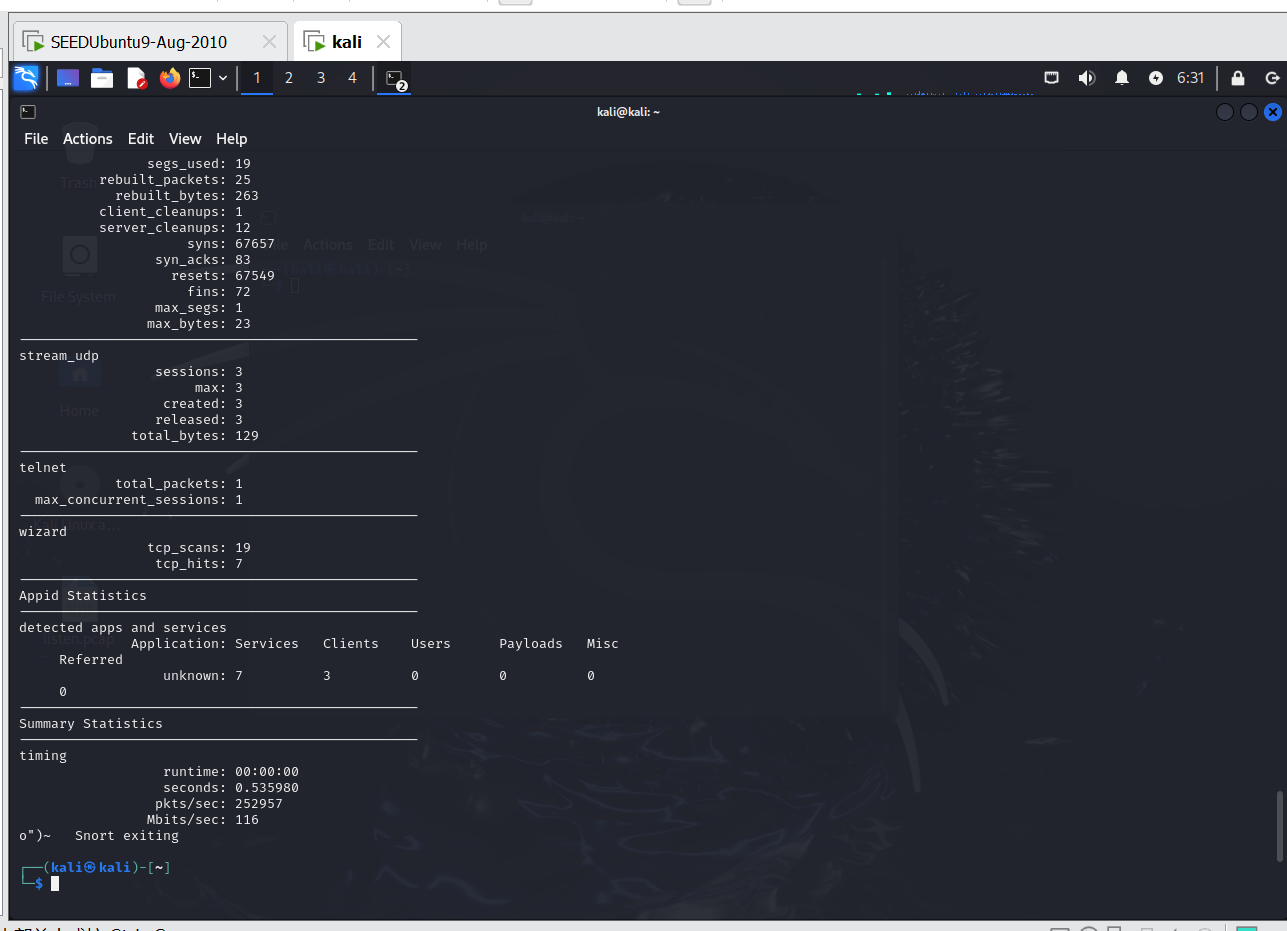The height and width of the screenshot is (931, 1287).
Task: Open the power manager lightning icon
Action: [1156, 78]
